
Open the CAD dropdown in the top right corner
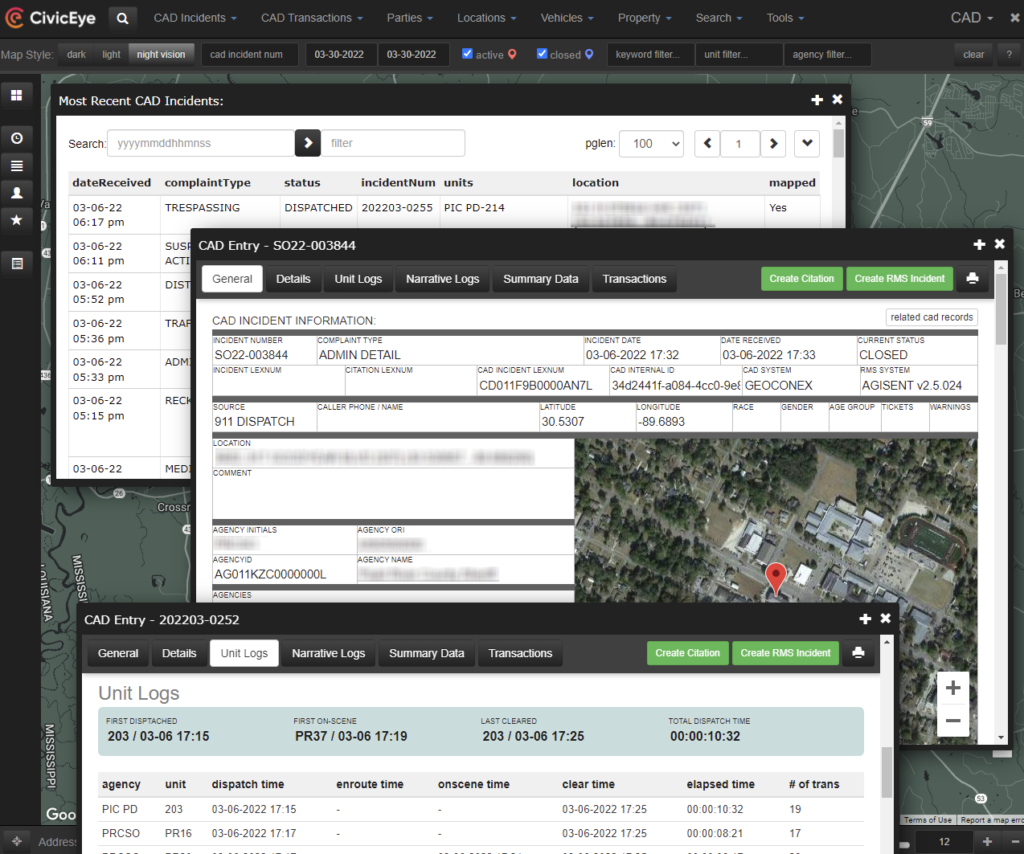[x=970, y=17]
